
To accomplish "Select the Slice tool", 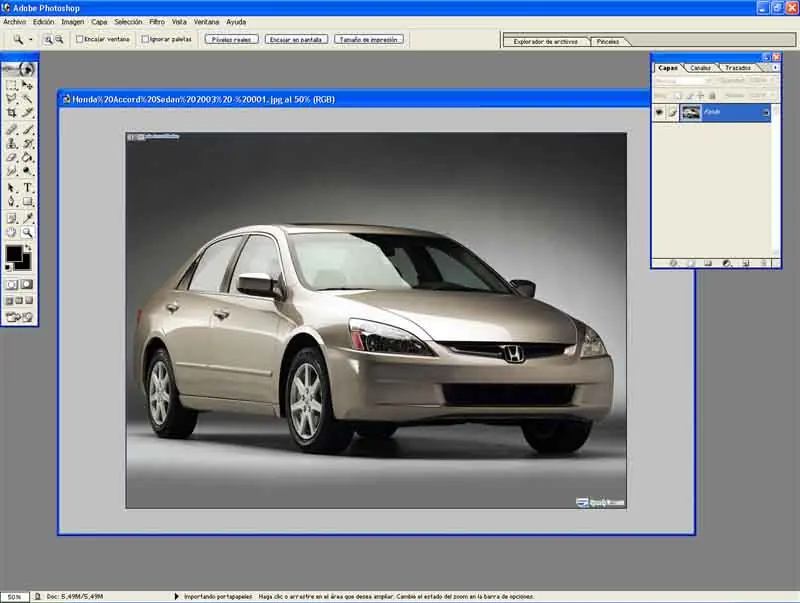I will point(28,112).
